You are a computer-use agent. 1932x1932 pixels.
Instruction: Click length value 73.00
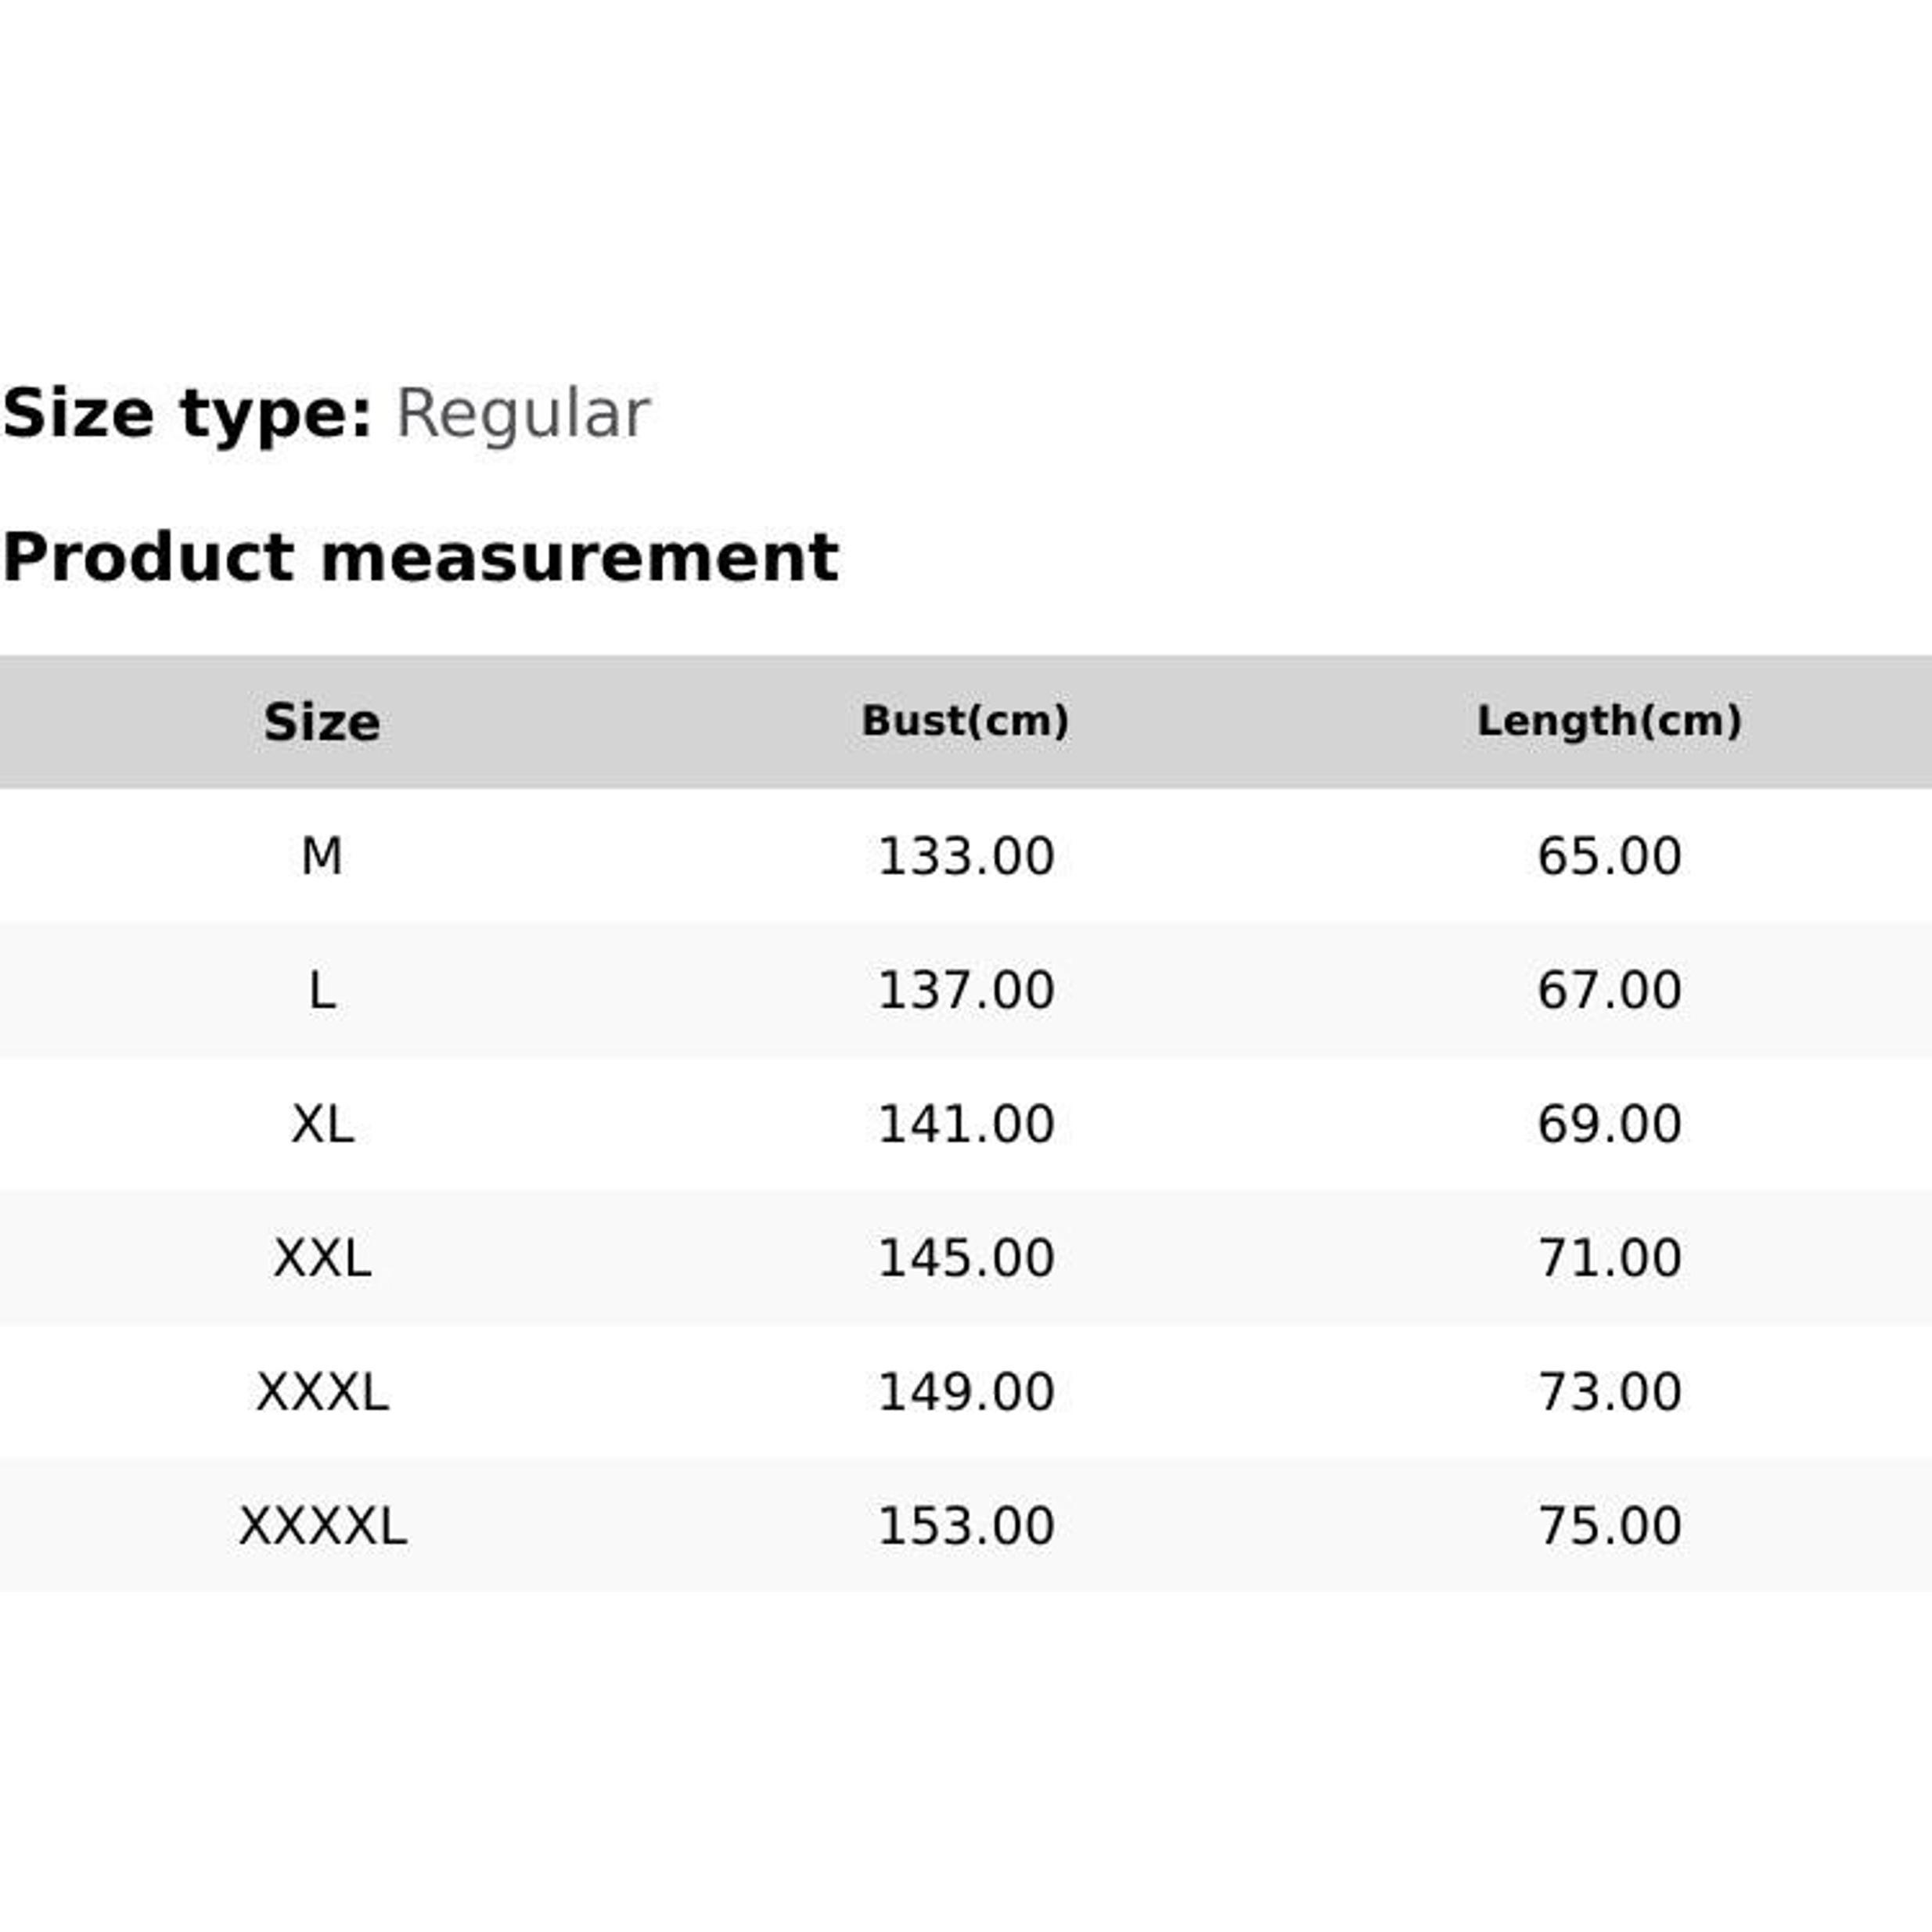(1609, 1392)
